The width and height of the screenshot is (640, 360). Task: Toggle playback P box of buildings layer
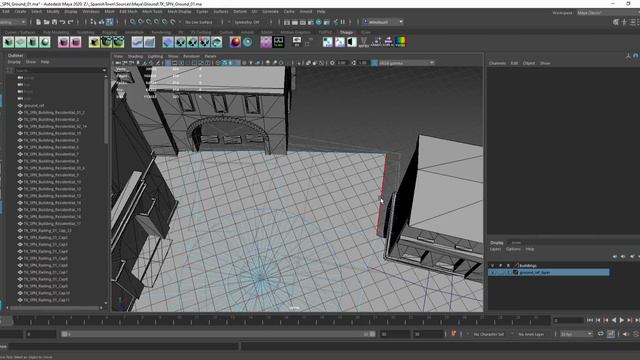pos(500,265)
